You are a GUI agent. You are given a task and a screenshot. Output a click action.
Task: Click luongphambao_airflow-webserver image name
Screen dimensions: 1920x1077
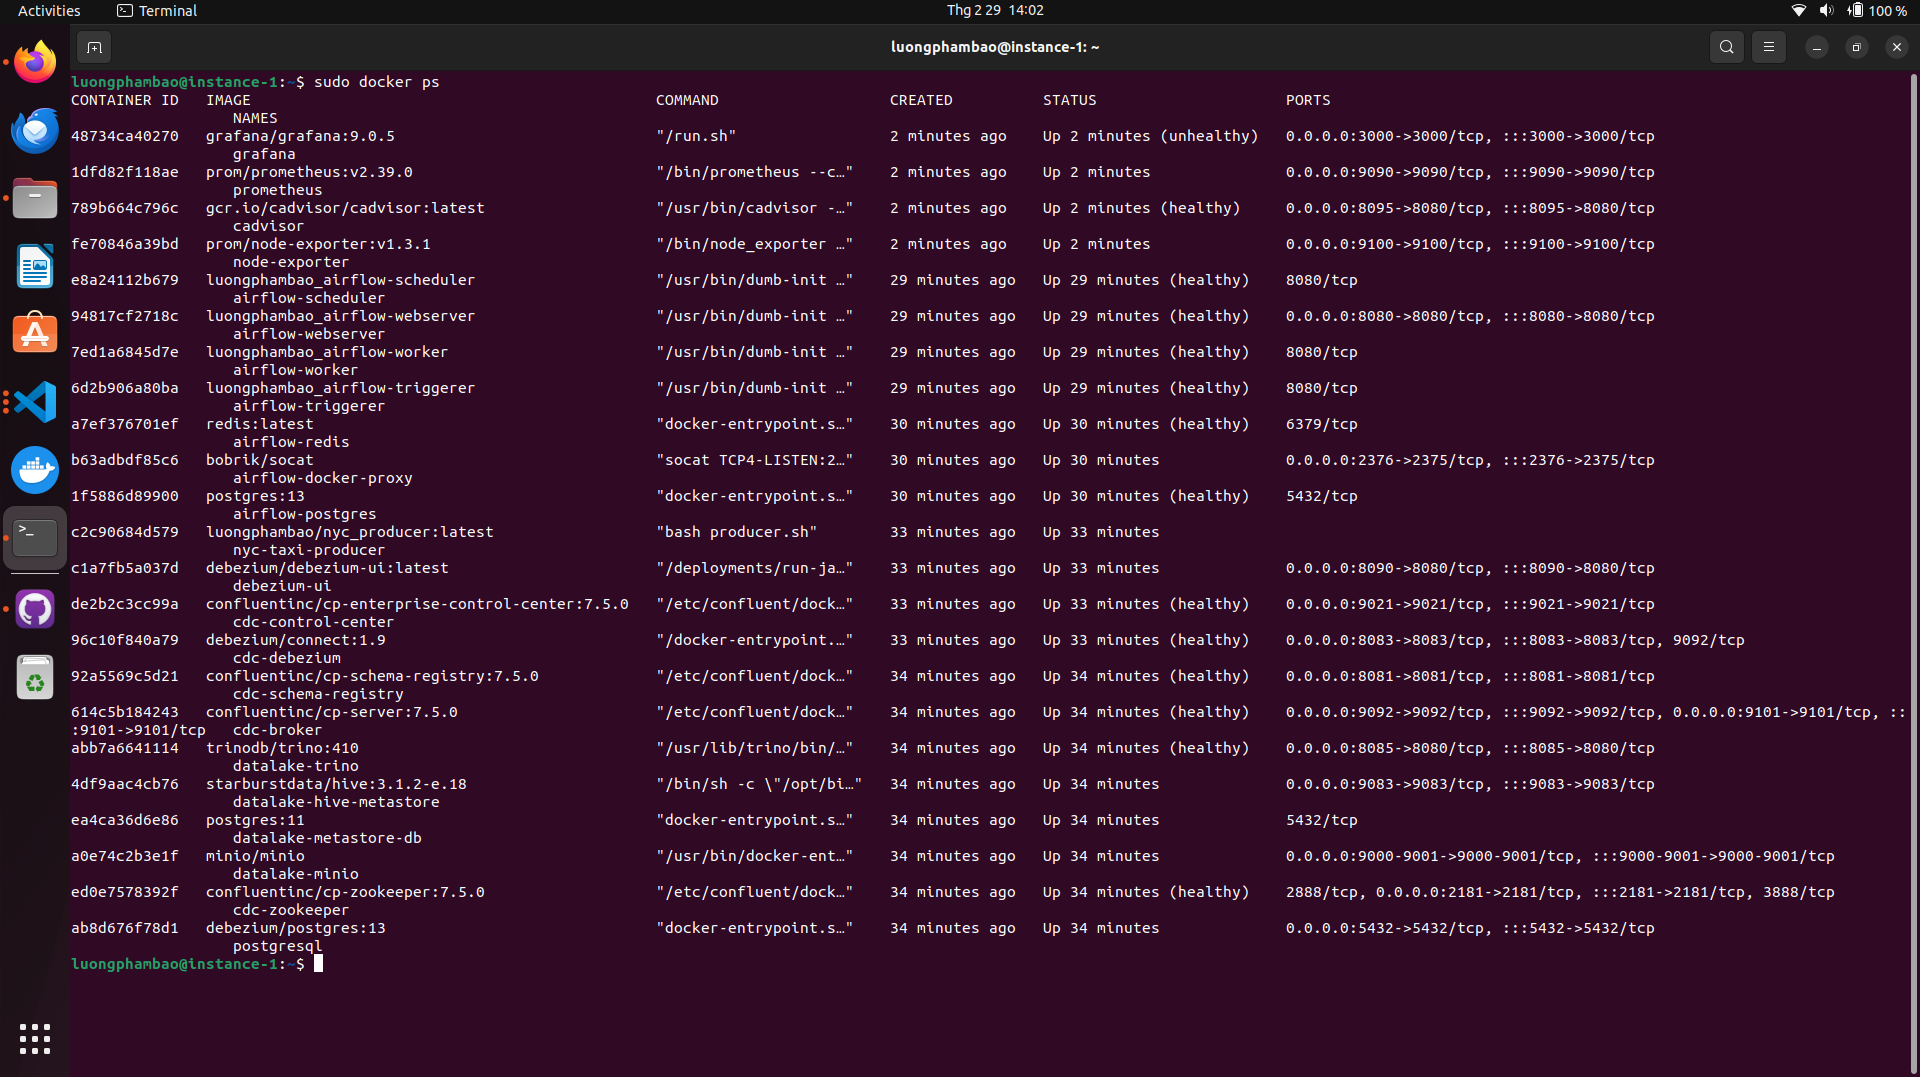(x=340, y=316)
